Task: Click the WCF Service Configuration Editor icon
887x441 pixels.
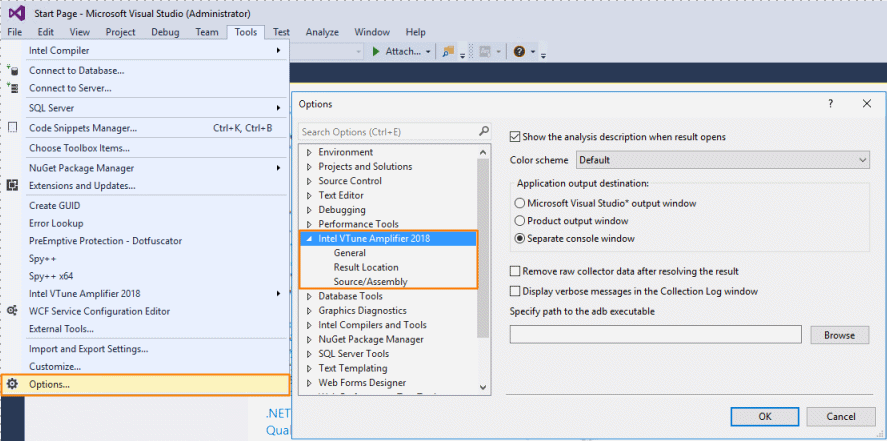Action: [12, 311]
